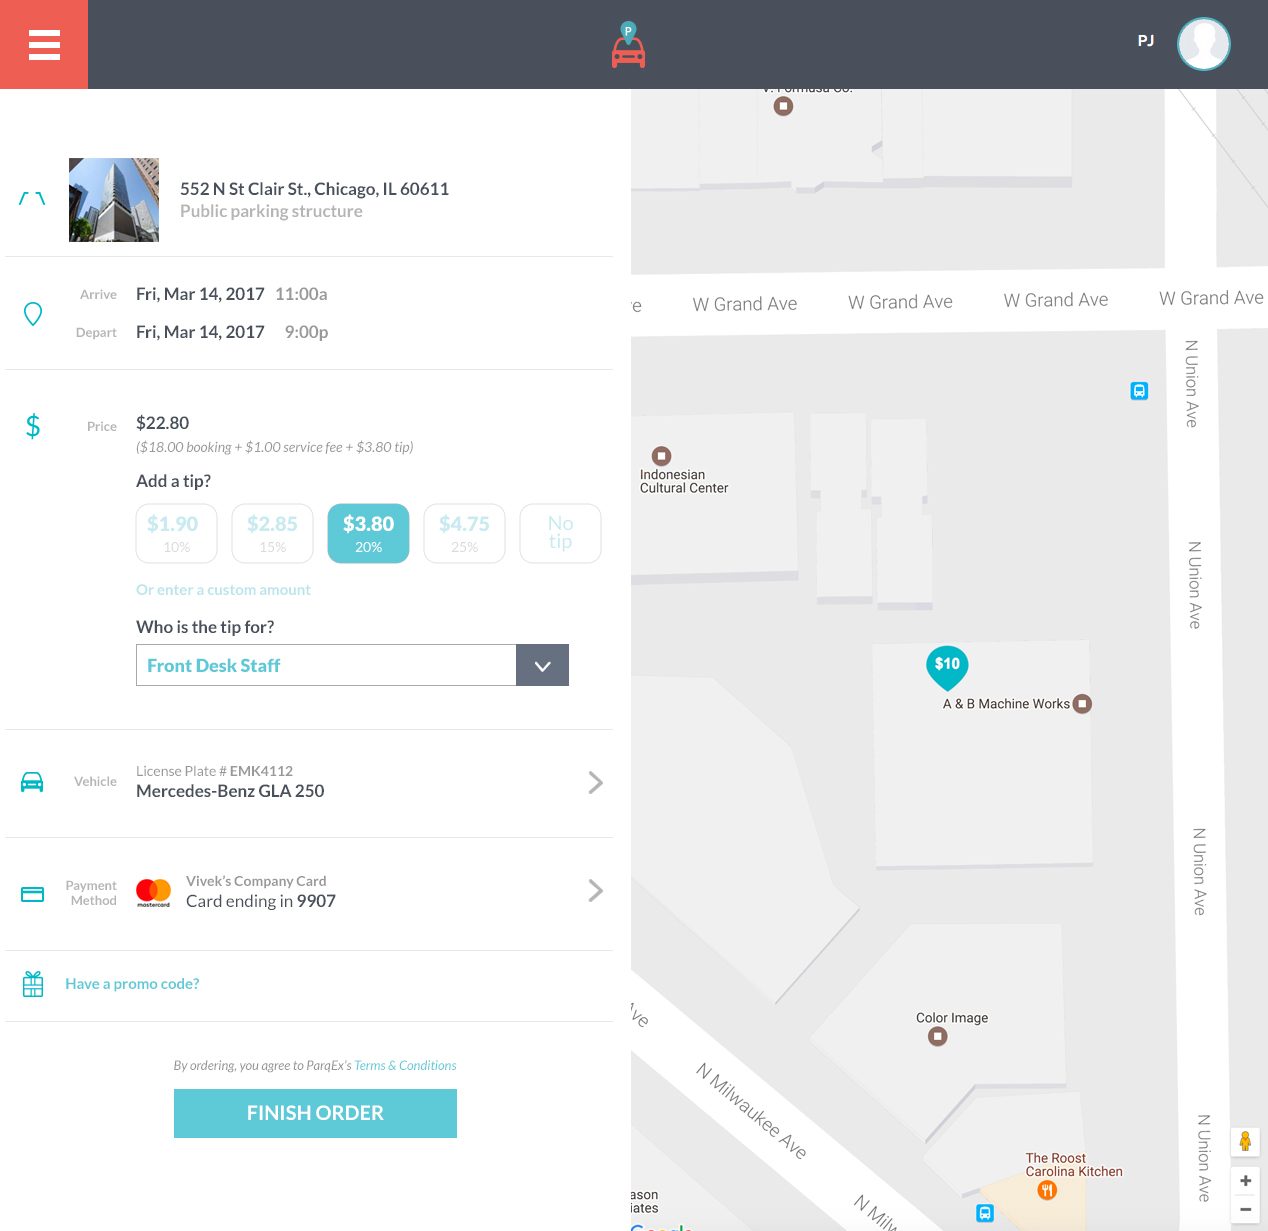This screenshot has height=1231, width=1268.
Task: Click the Finish Order button
Action: 315,1113
